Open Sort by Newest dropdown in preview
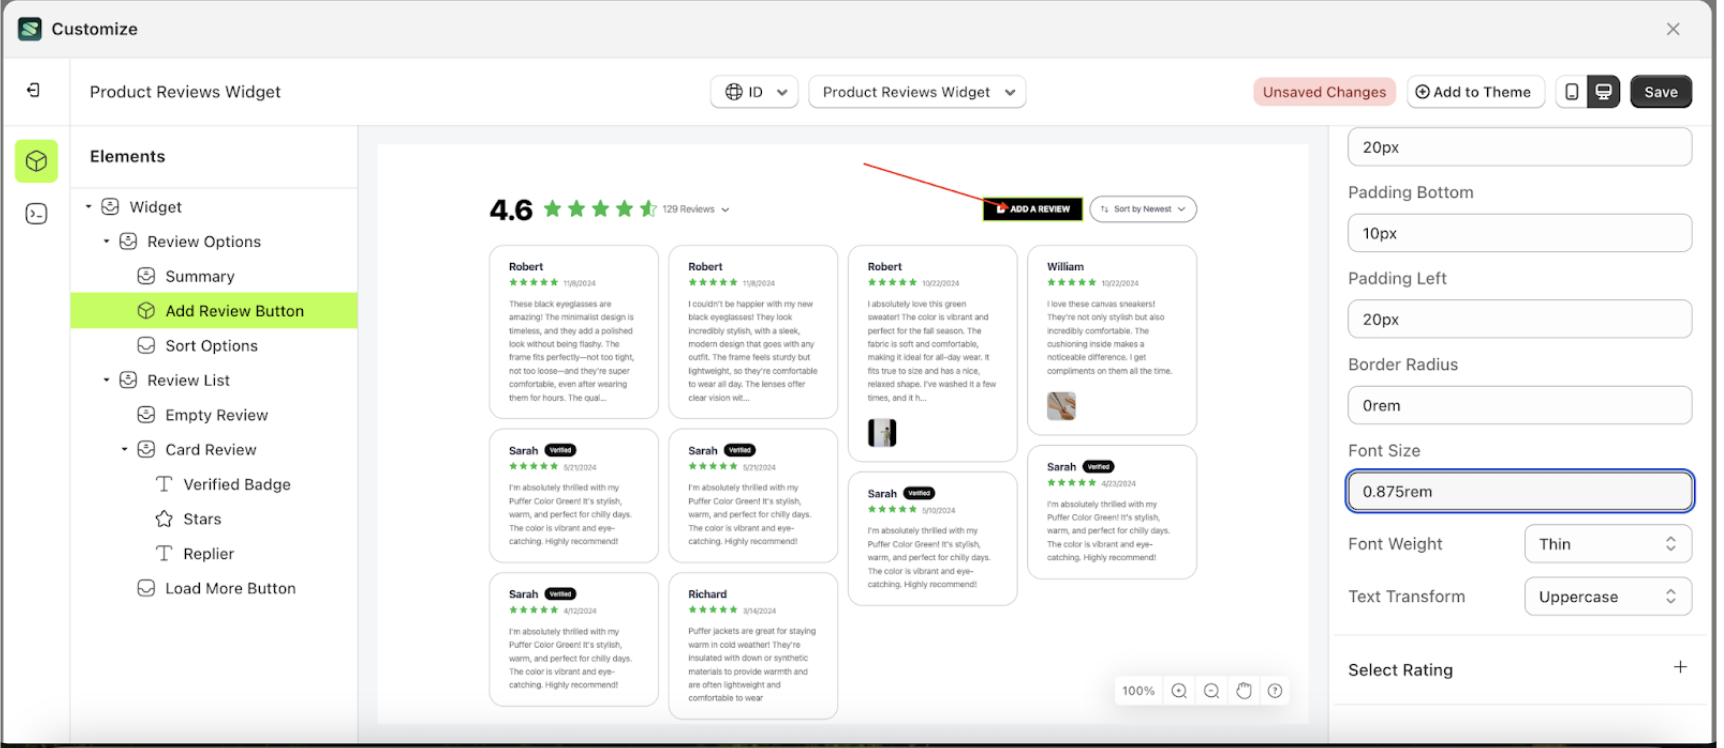1724x748 pixels. coord(1143,209)
